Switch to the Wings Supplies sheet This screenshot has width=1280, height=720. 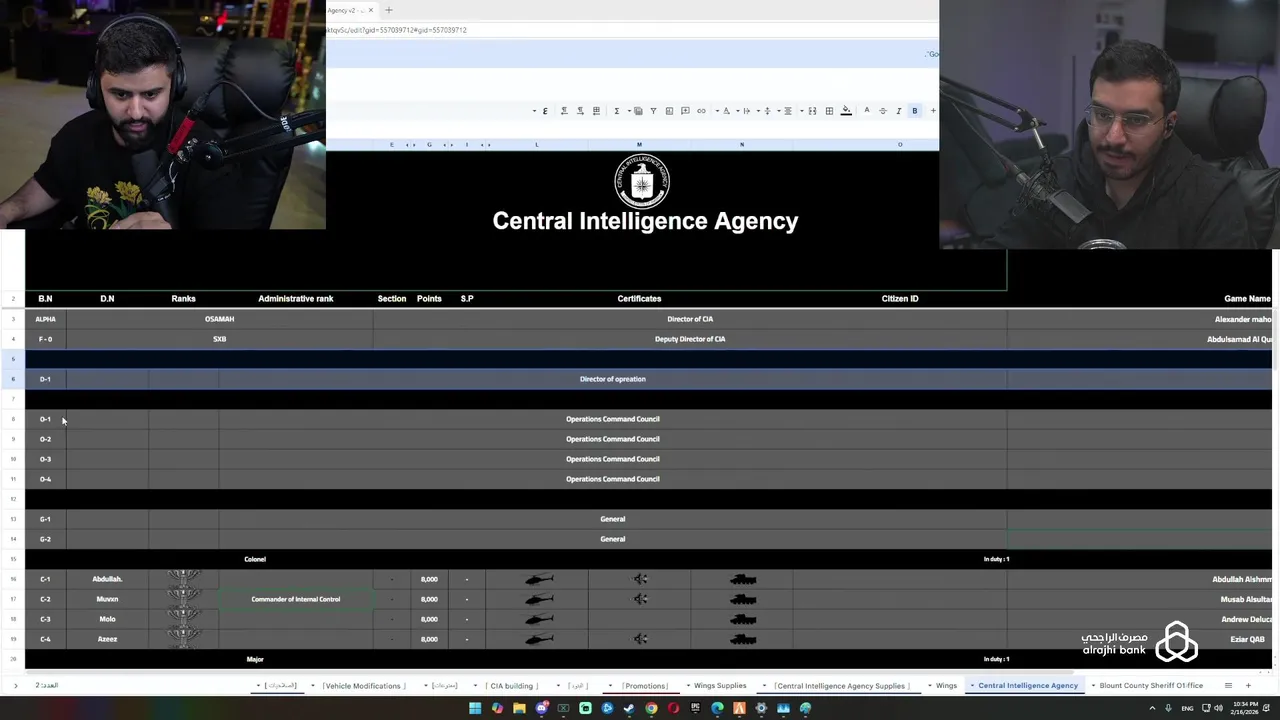pos(720,686)
